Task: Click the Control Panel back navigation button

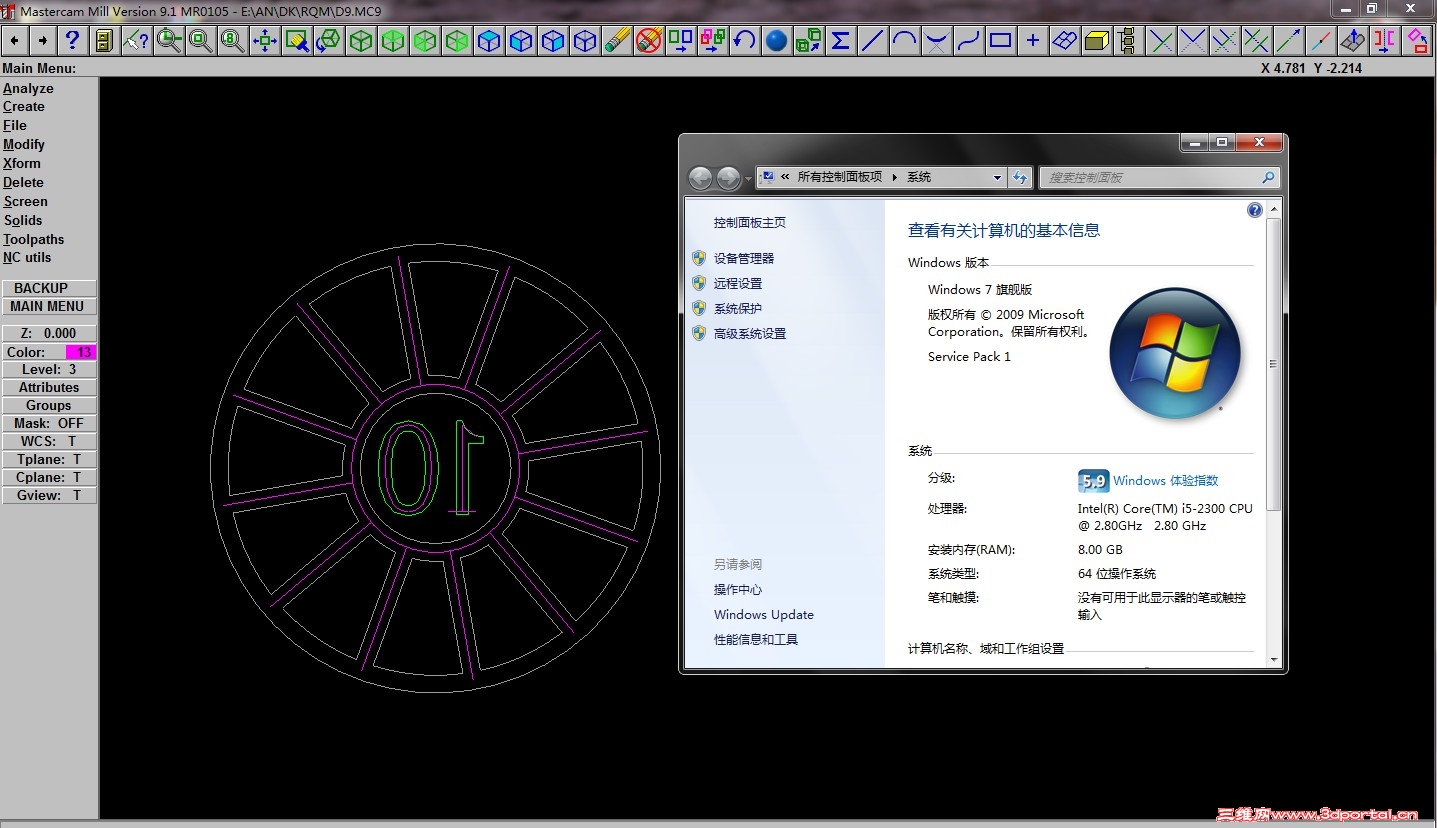Action: (x=700, y=178)
